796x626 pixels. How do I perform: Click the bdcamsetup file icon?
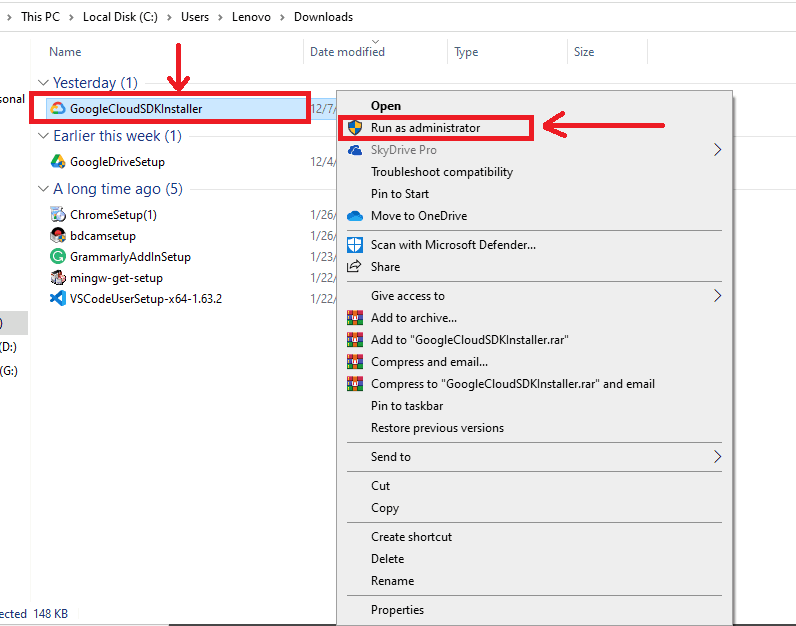(x=58, y=236)
